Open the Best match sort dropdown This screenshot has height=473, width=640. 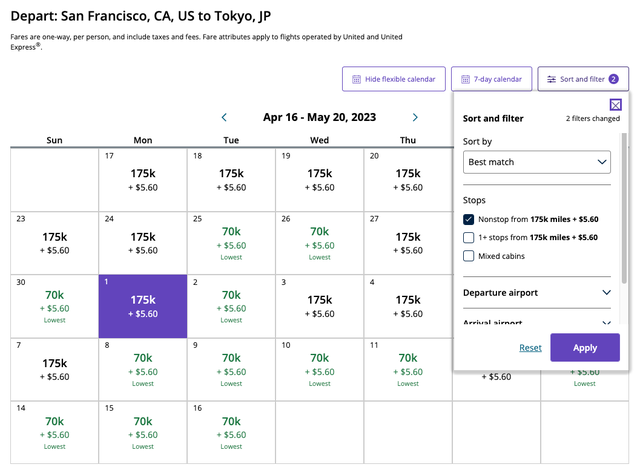pos(537,161)
